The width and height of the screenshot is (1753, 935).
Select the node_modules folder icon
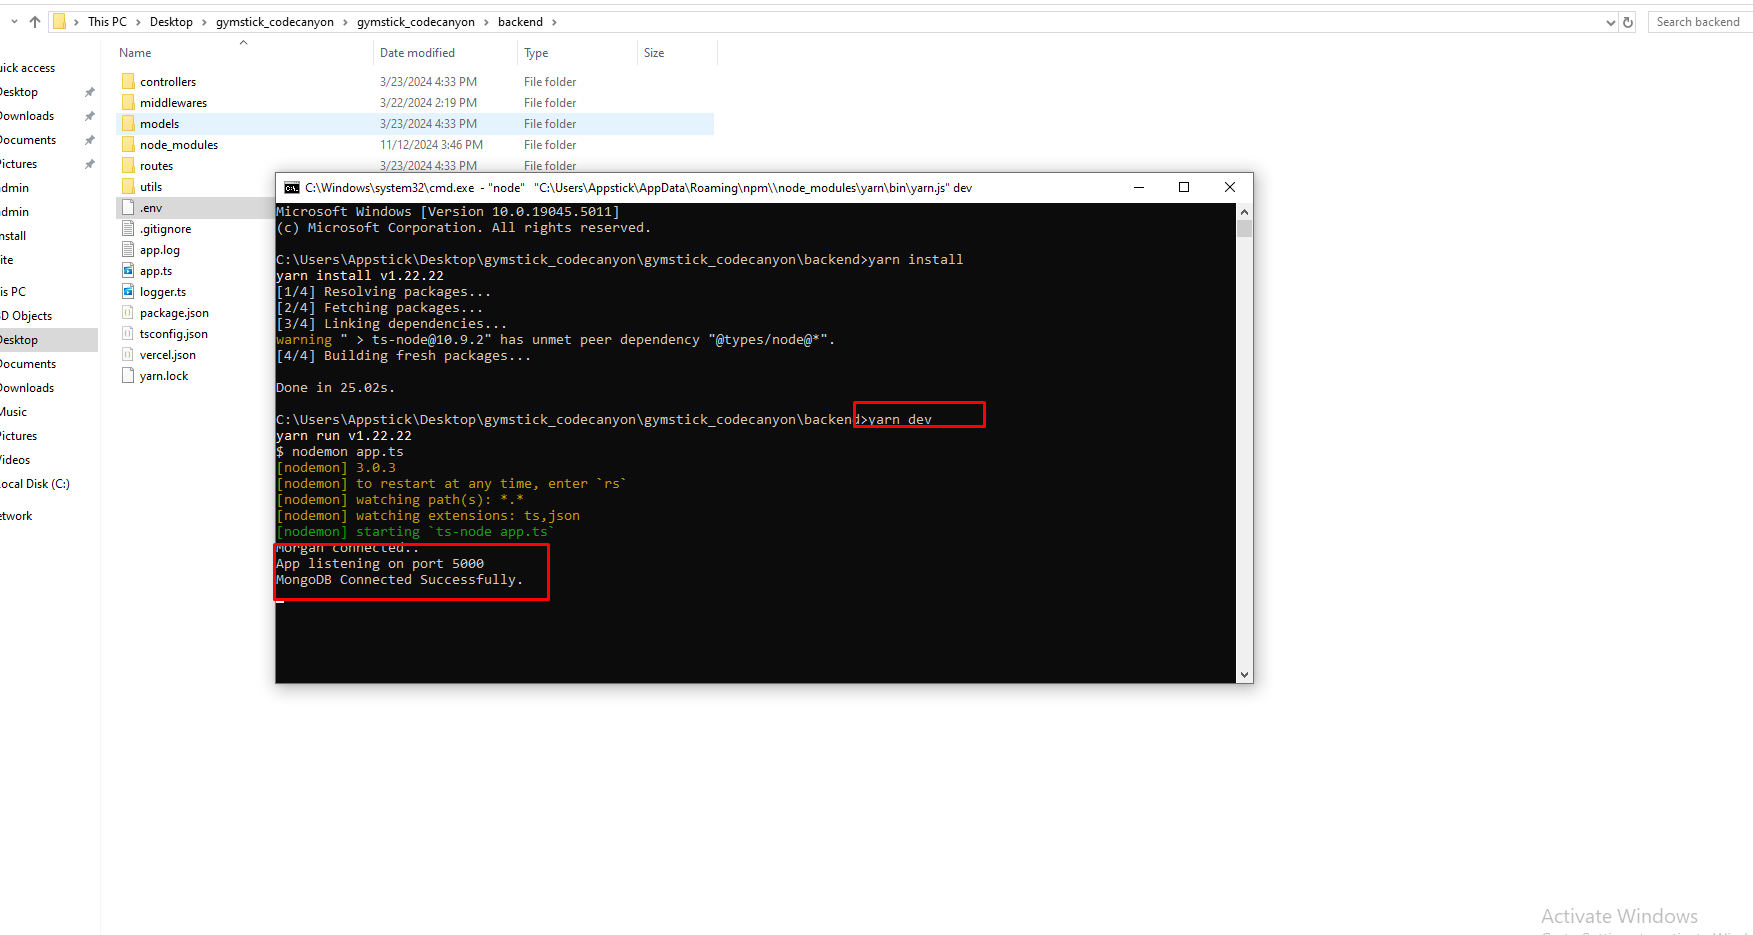coord(128,145)
